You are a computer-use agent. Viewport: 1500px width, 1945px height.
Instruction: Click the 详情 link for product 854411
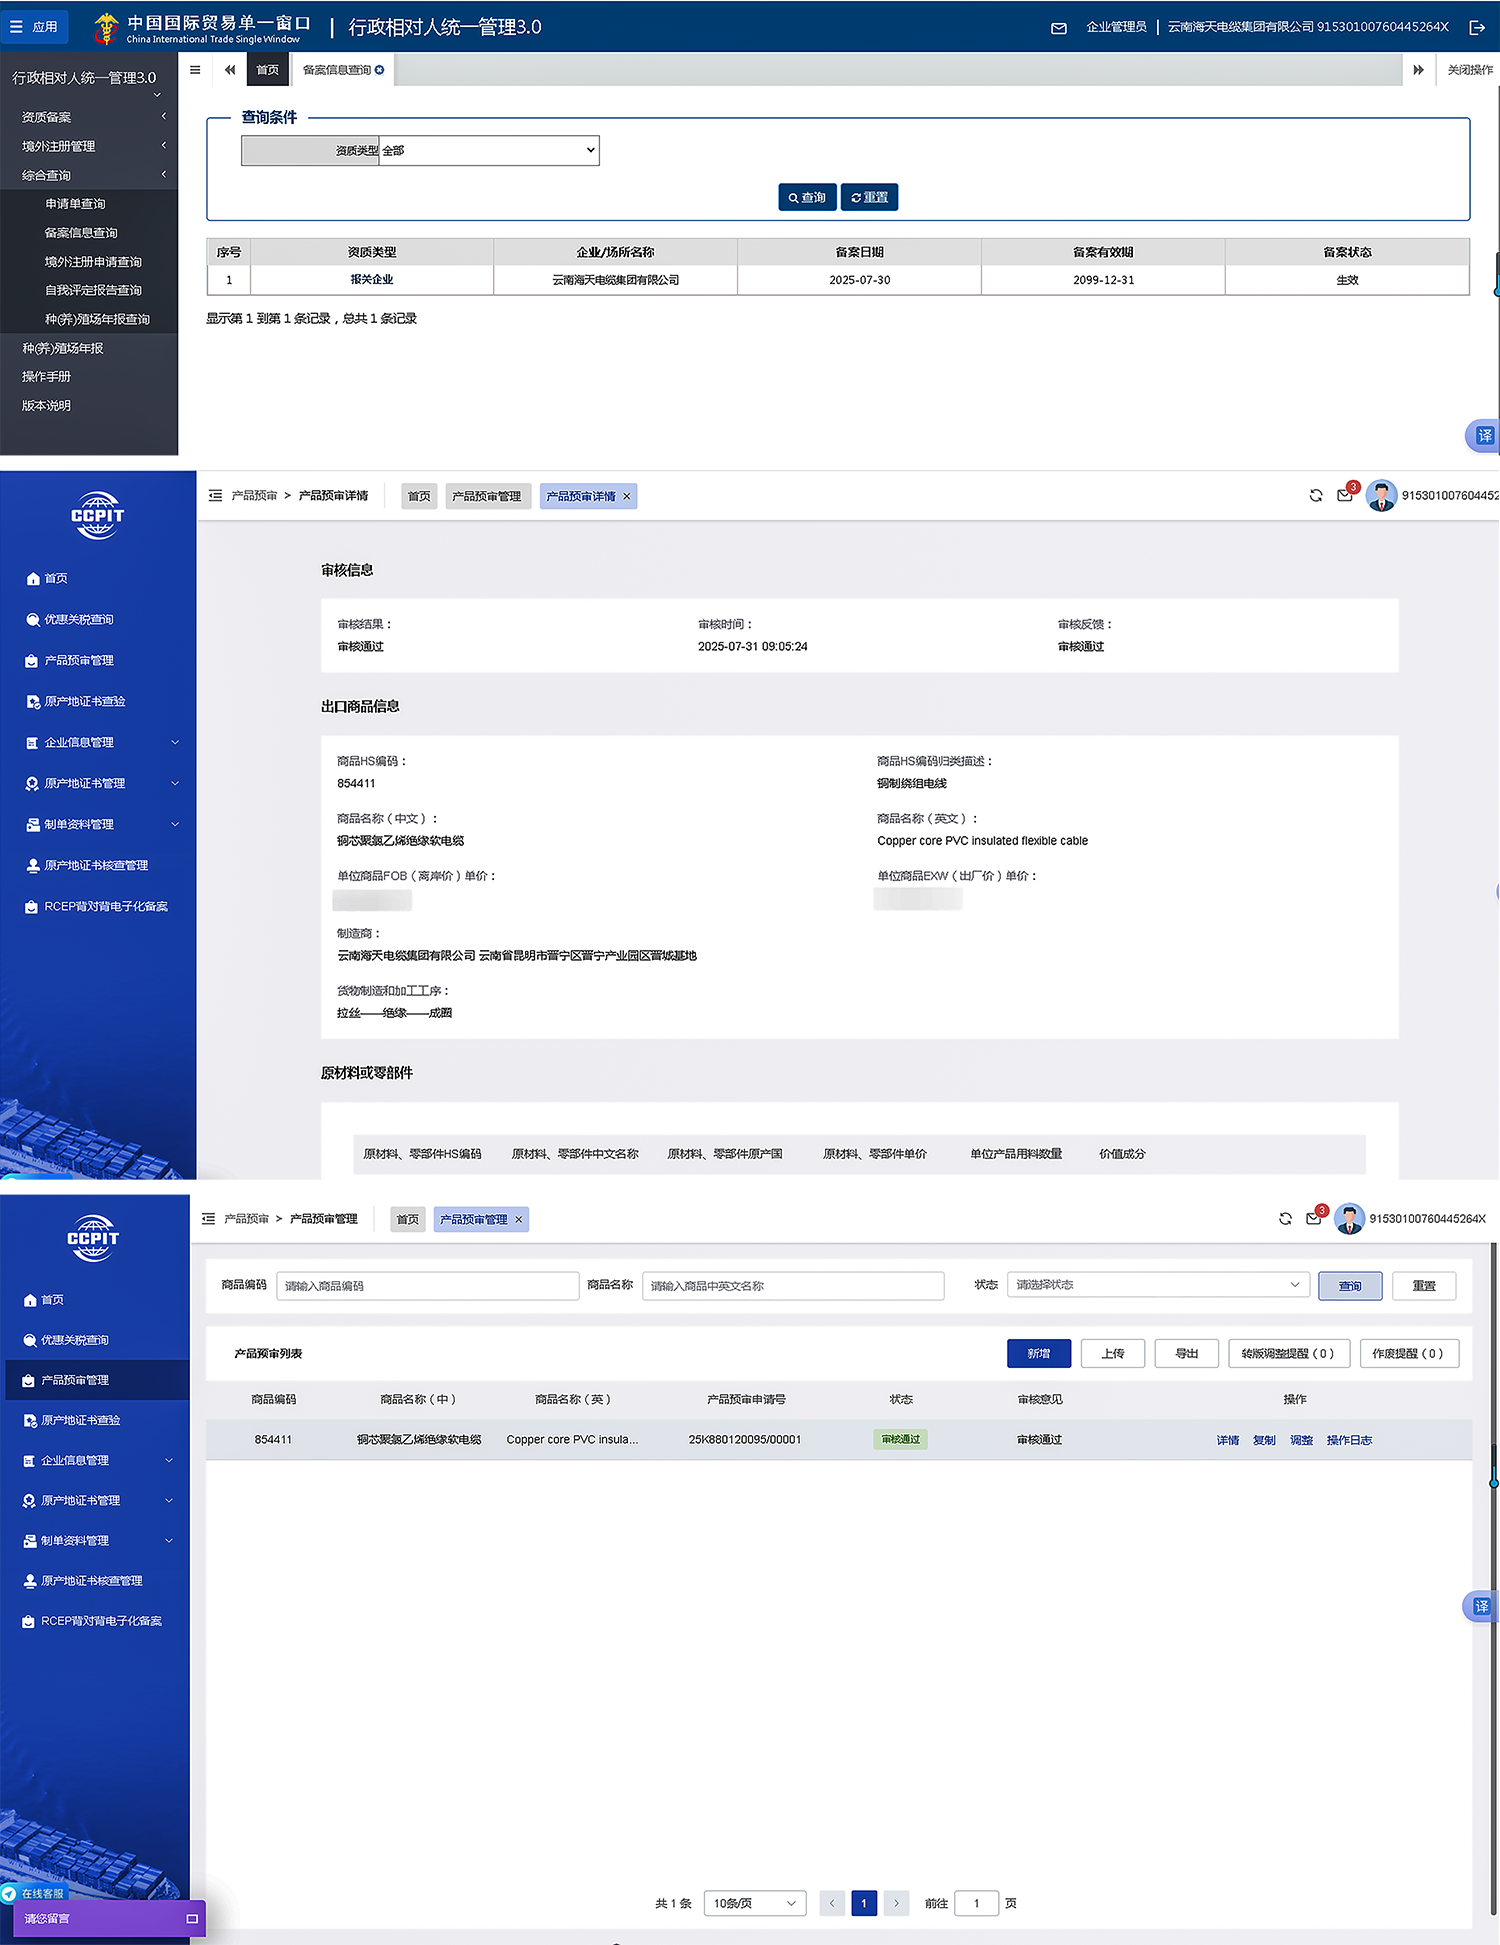coord(1227,1440)
